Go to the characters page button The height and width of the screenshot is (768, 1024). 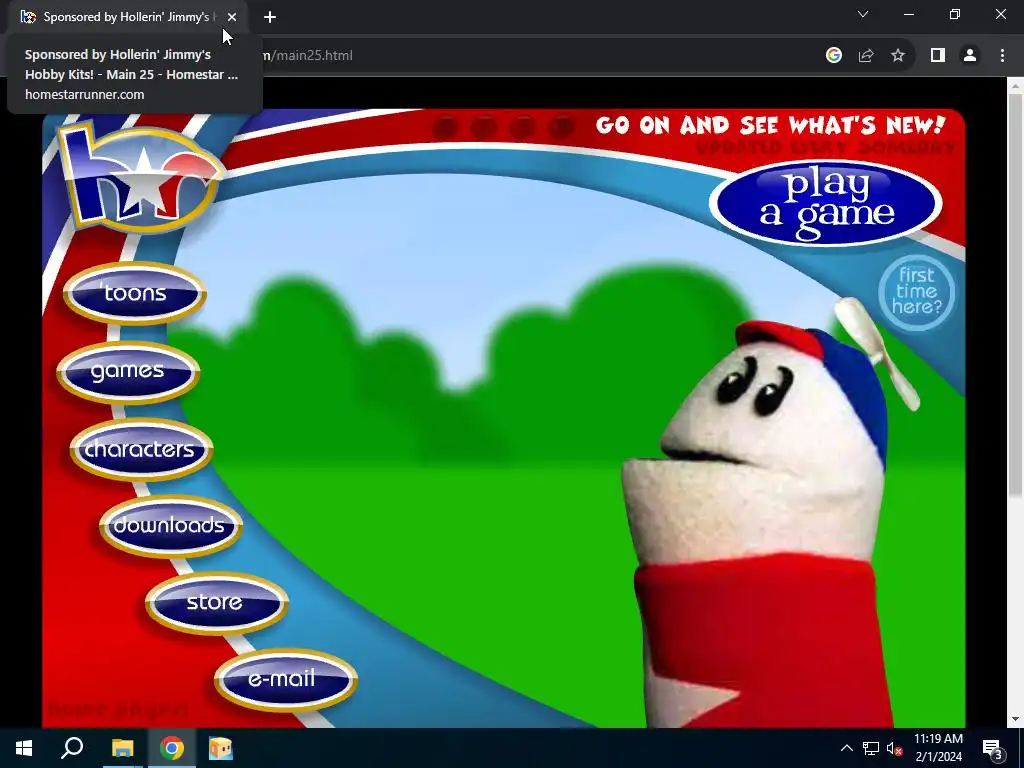(x=141, y=449)
